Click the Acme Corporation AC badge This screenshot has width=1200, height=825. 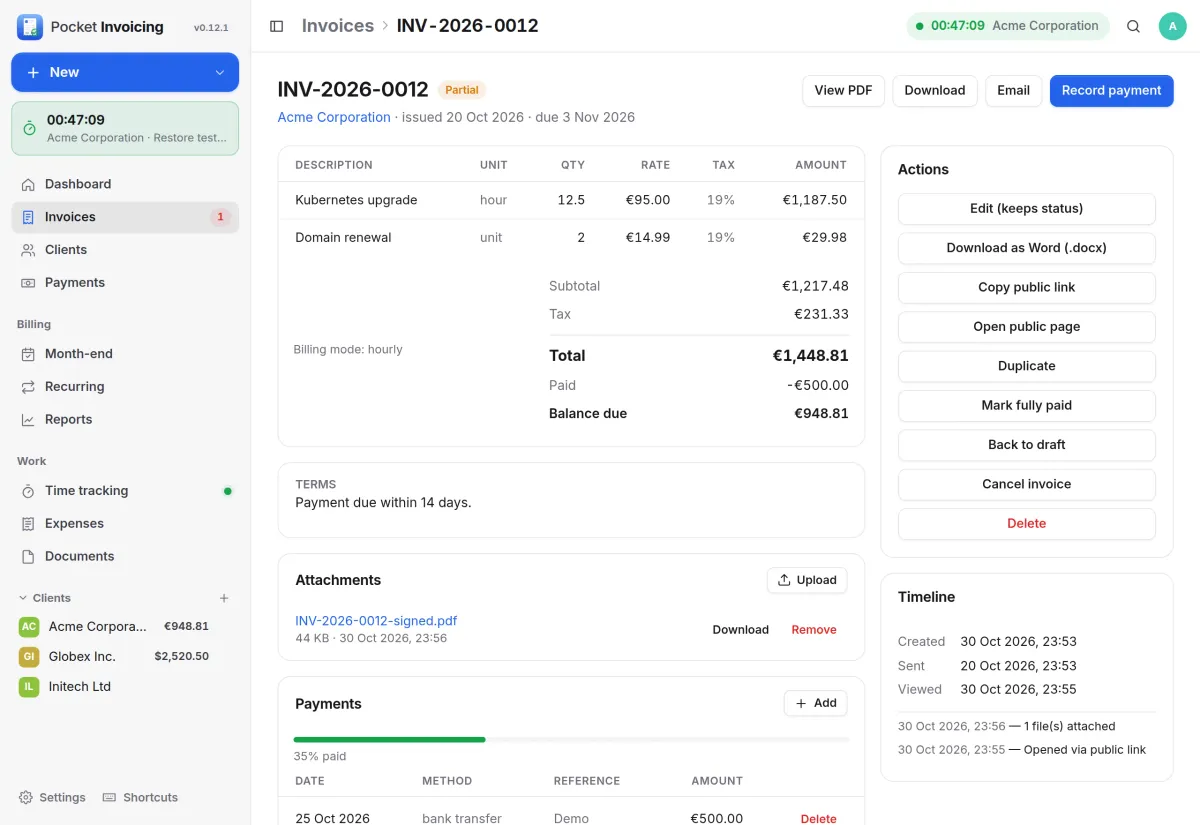click(29, 627)
